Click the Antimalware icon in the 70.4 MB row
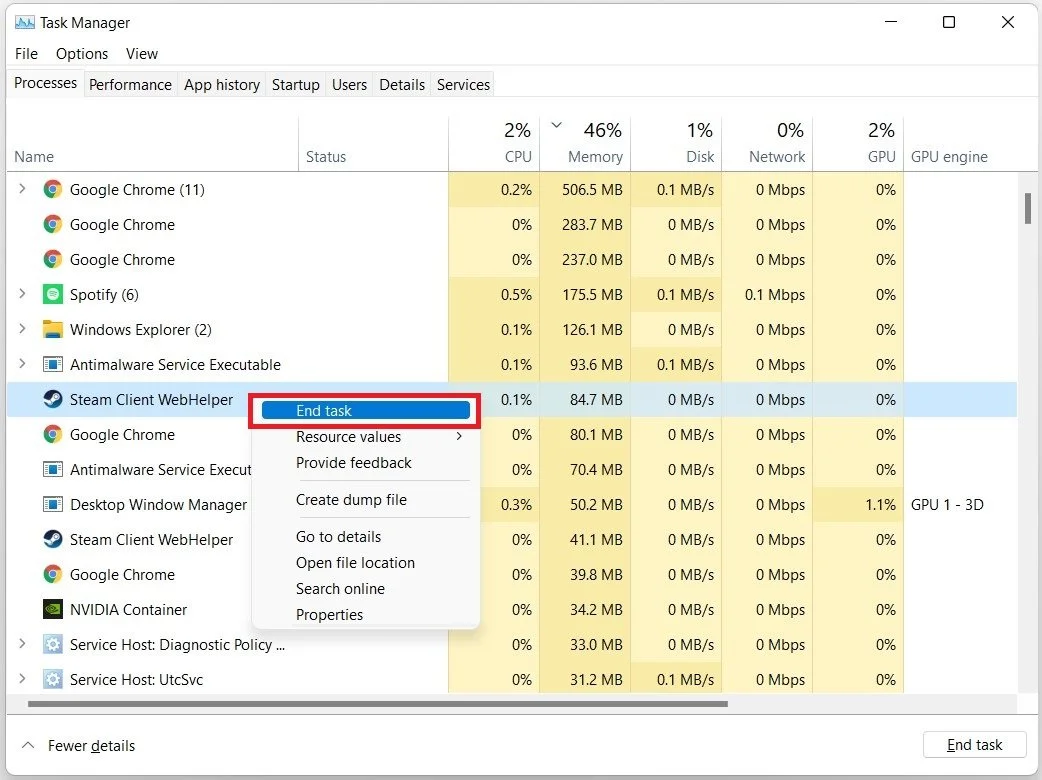This screenshot has height=780, width=1042. coord(52,469)
